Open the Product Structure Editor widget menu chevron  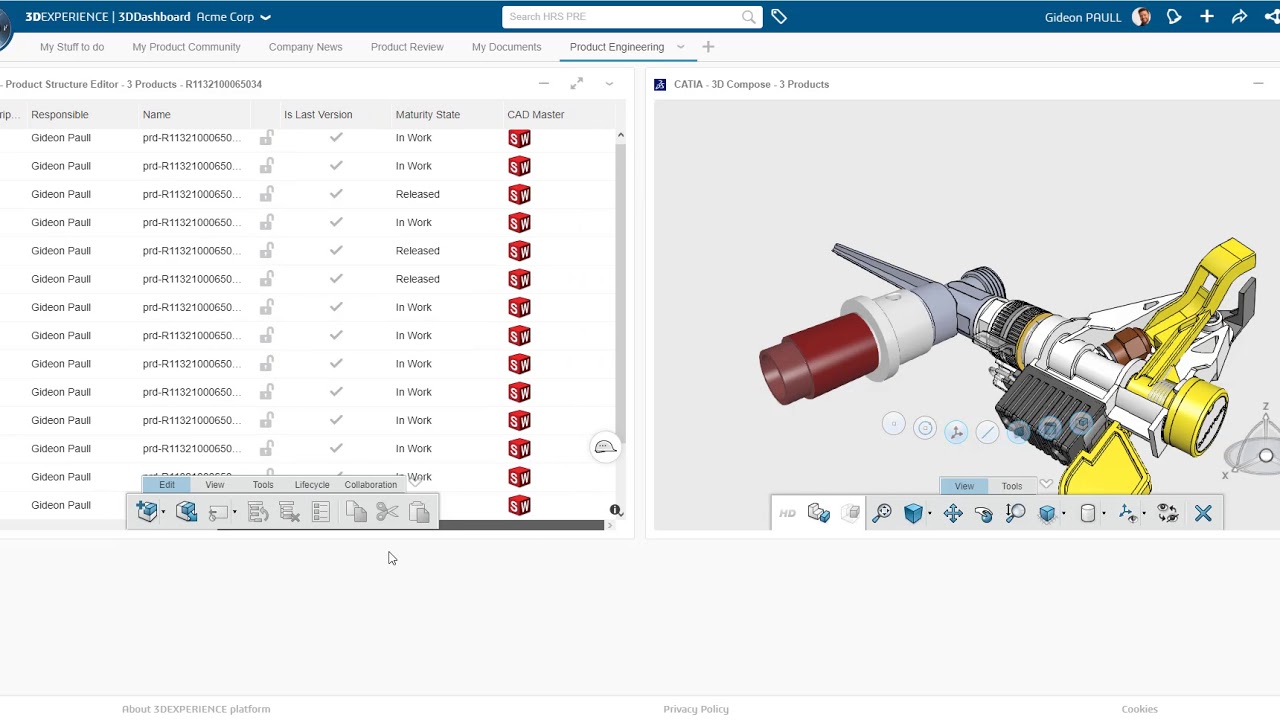click(x=609, y=84)
